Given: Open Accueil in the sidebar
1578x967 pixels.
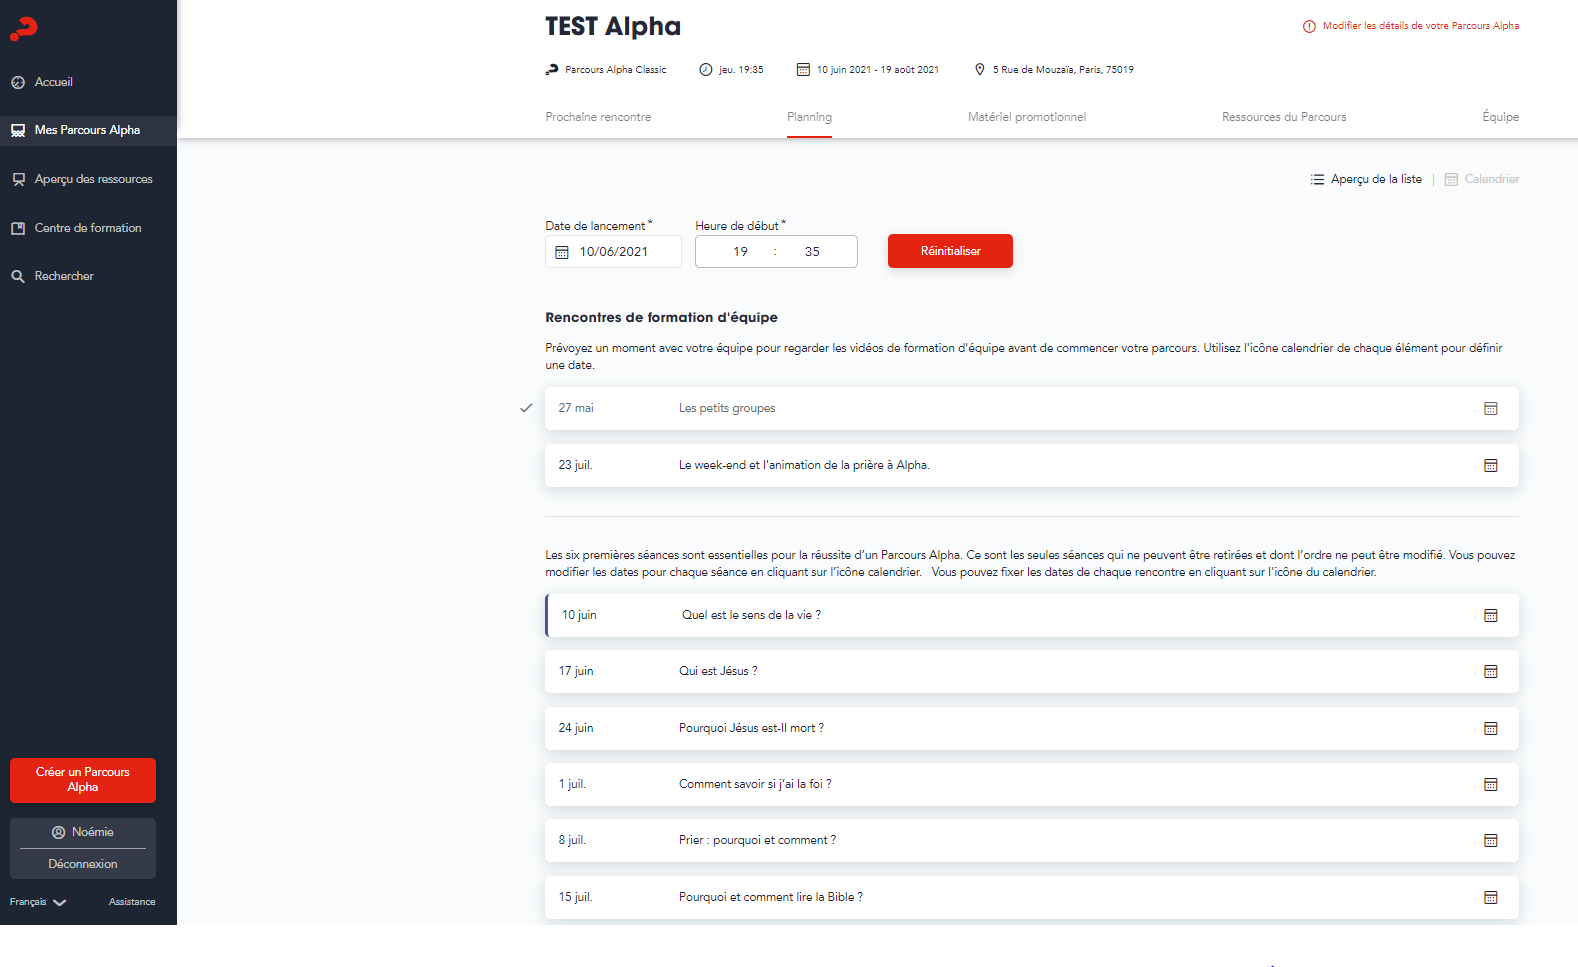Looking at the screenshot, I should 54,82.
